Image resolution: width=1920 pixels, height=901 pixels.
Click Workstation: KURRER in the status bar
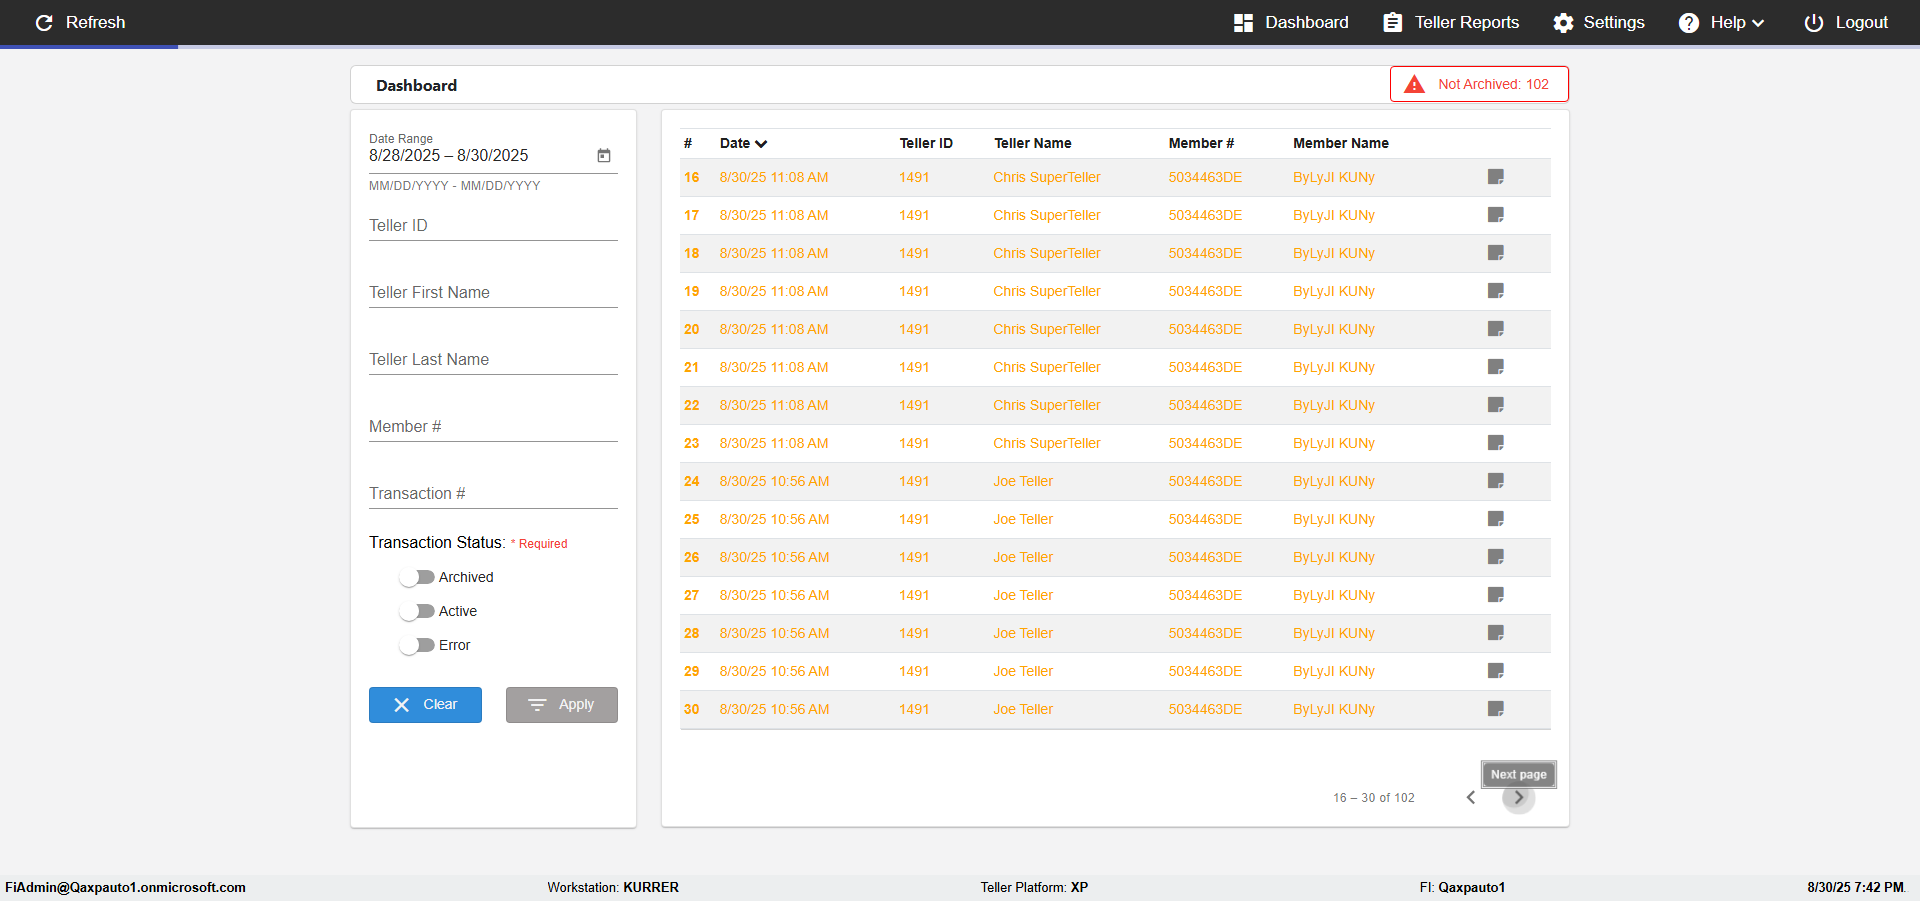613,887
